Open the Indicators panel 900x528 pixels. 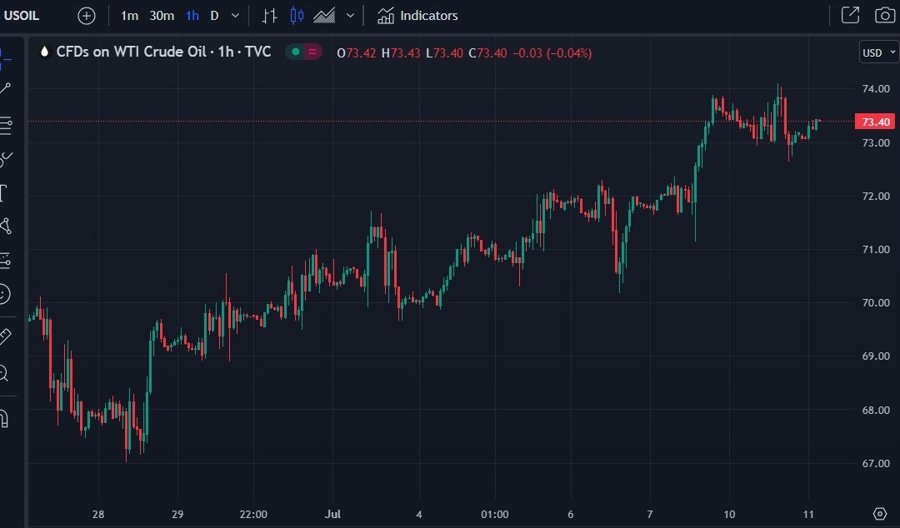(418, 16)
